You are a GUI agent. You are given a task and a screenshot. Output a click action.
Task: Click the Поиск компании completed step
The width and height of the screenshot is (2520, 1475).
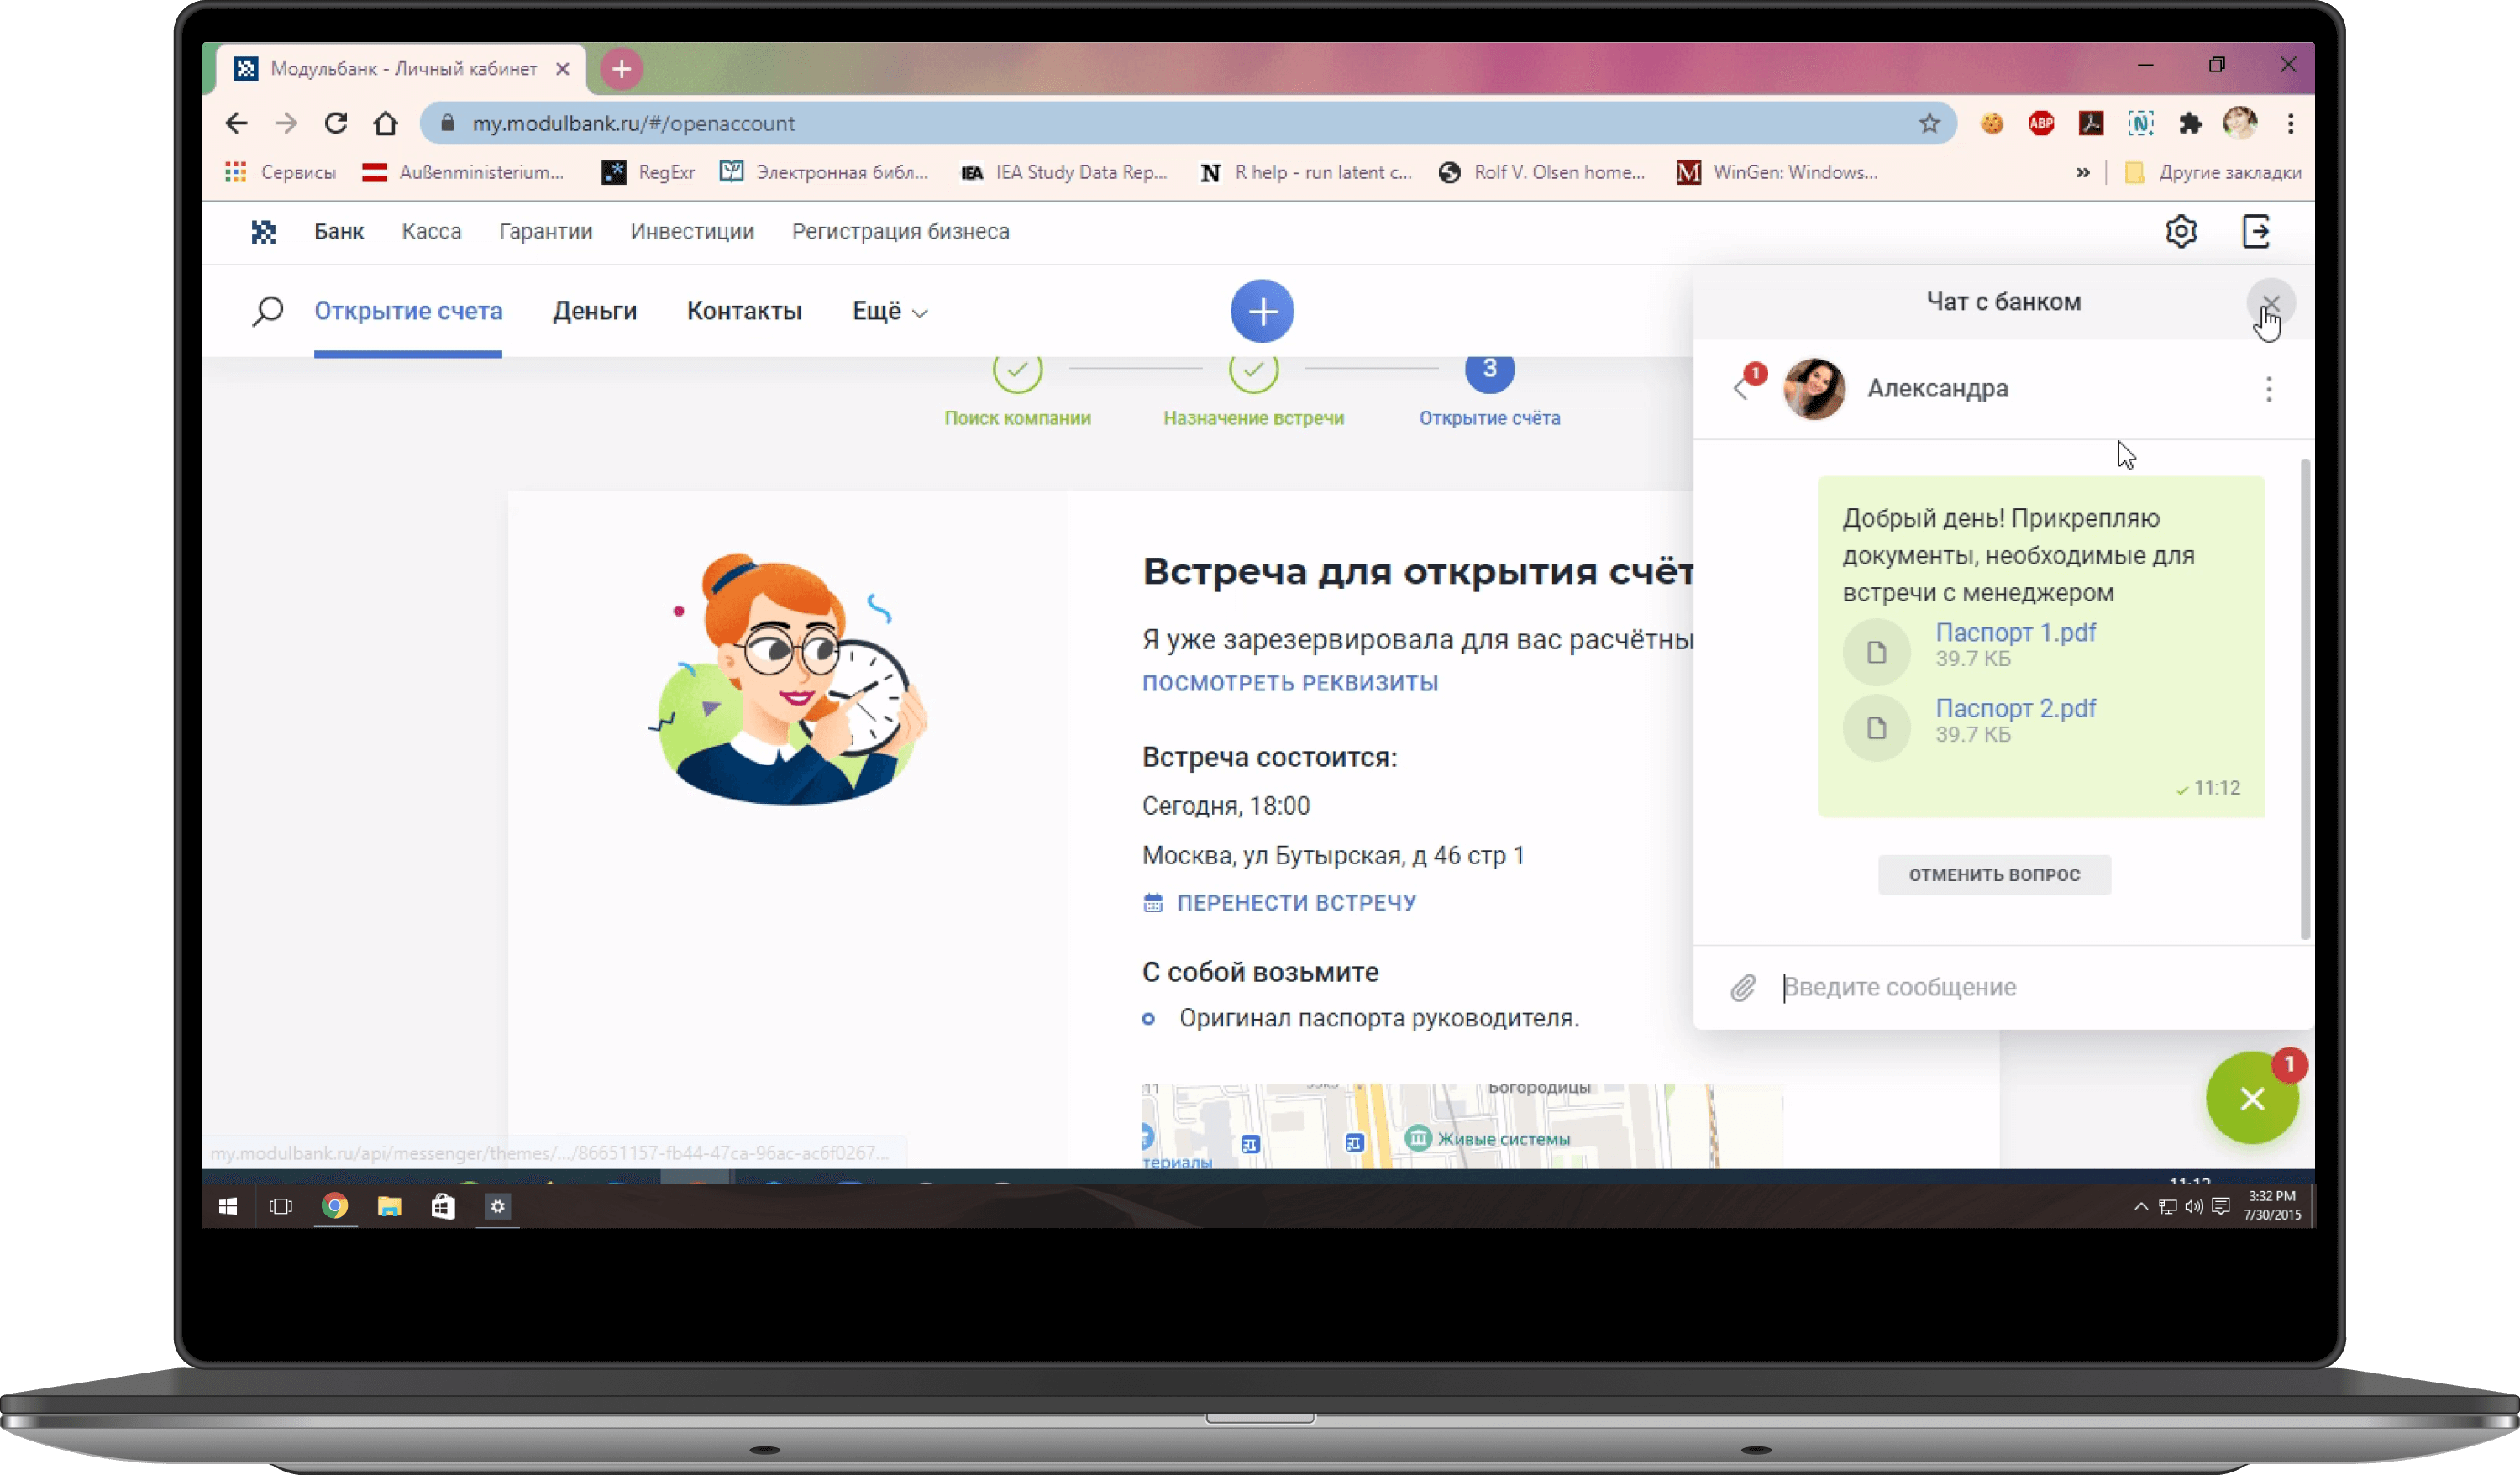[x=1017, y=390]
